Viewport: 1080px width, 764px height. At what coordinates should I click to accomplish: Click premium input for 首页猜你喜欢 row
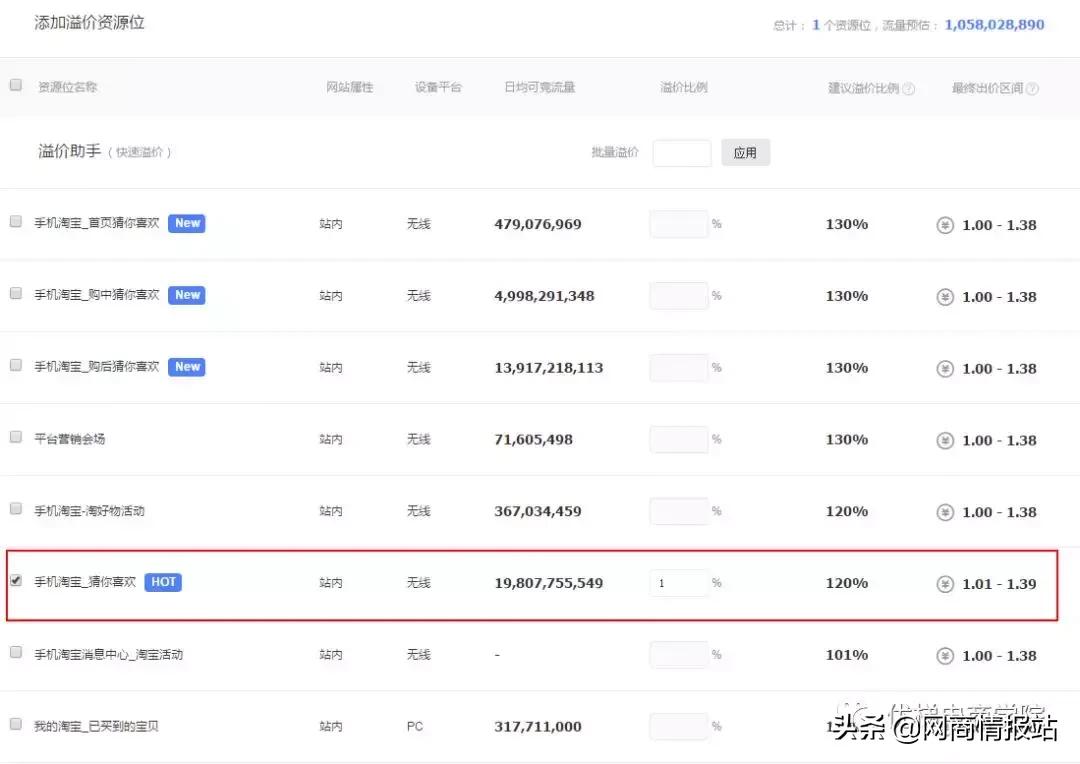pos(678,224)
